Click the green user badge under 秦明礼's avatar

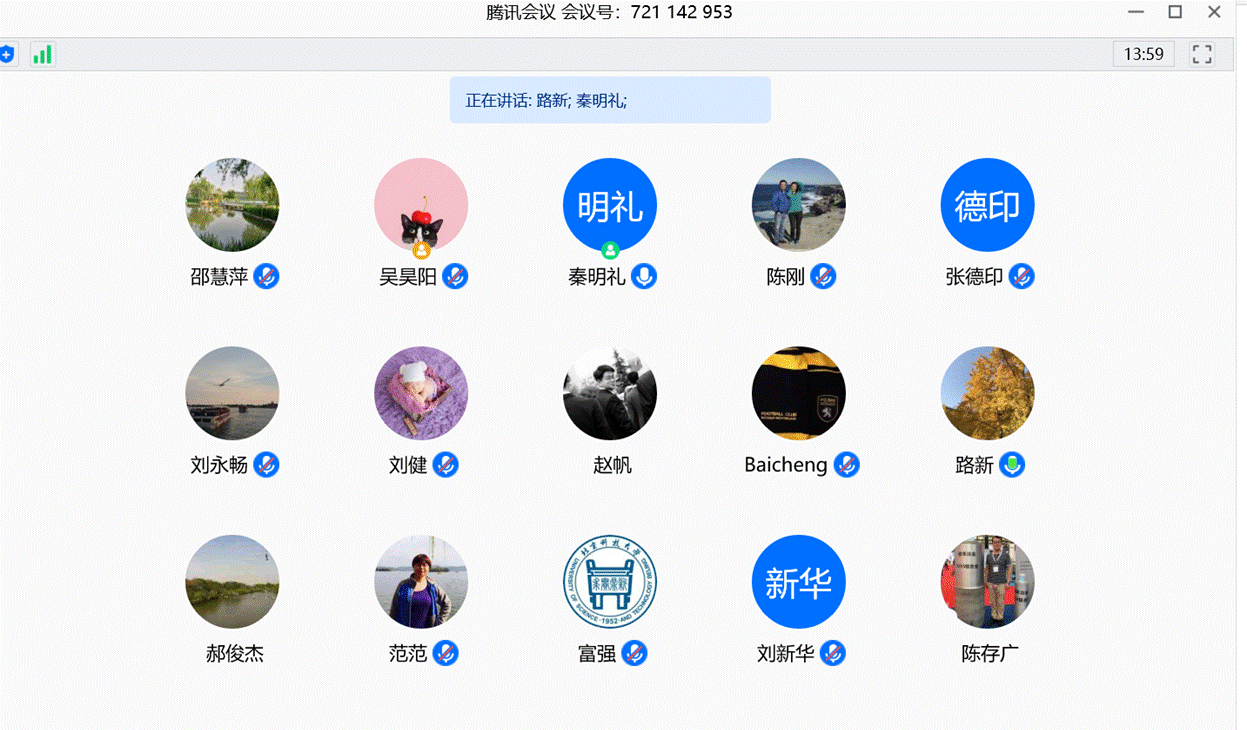pos(610,250)
